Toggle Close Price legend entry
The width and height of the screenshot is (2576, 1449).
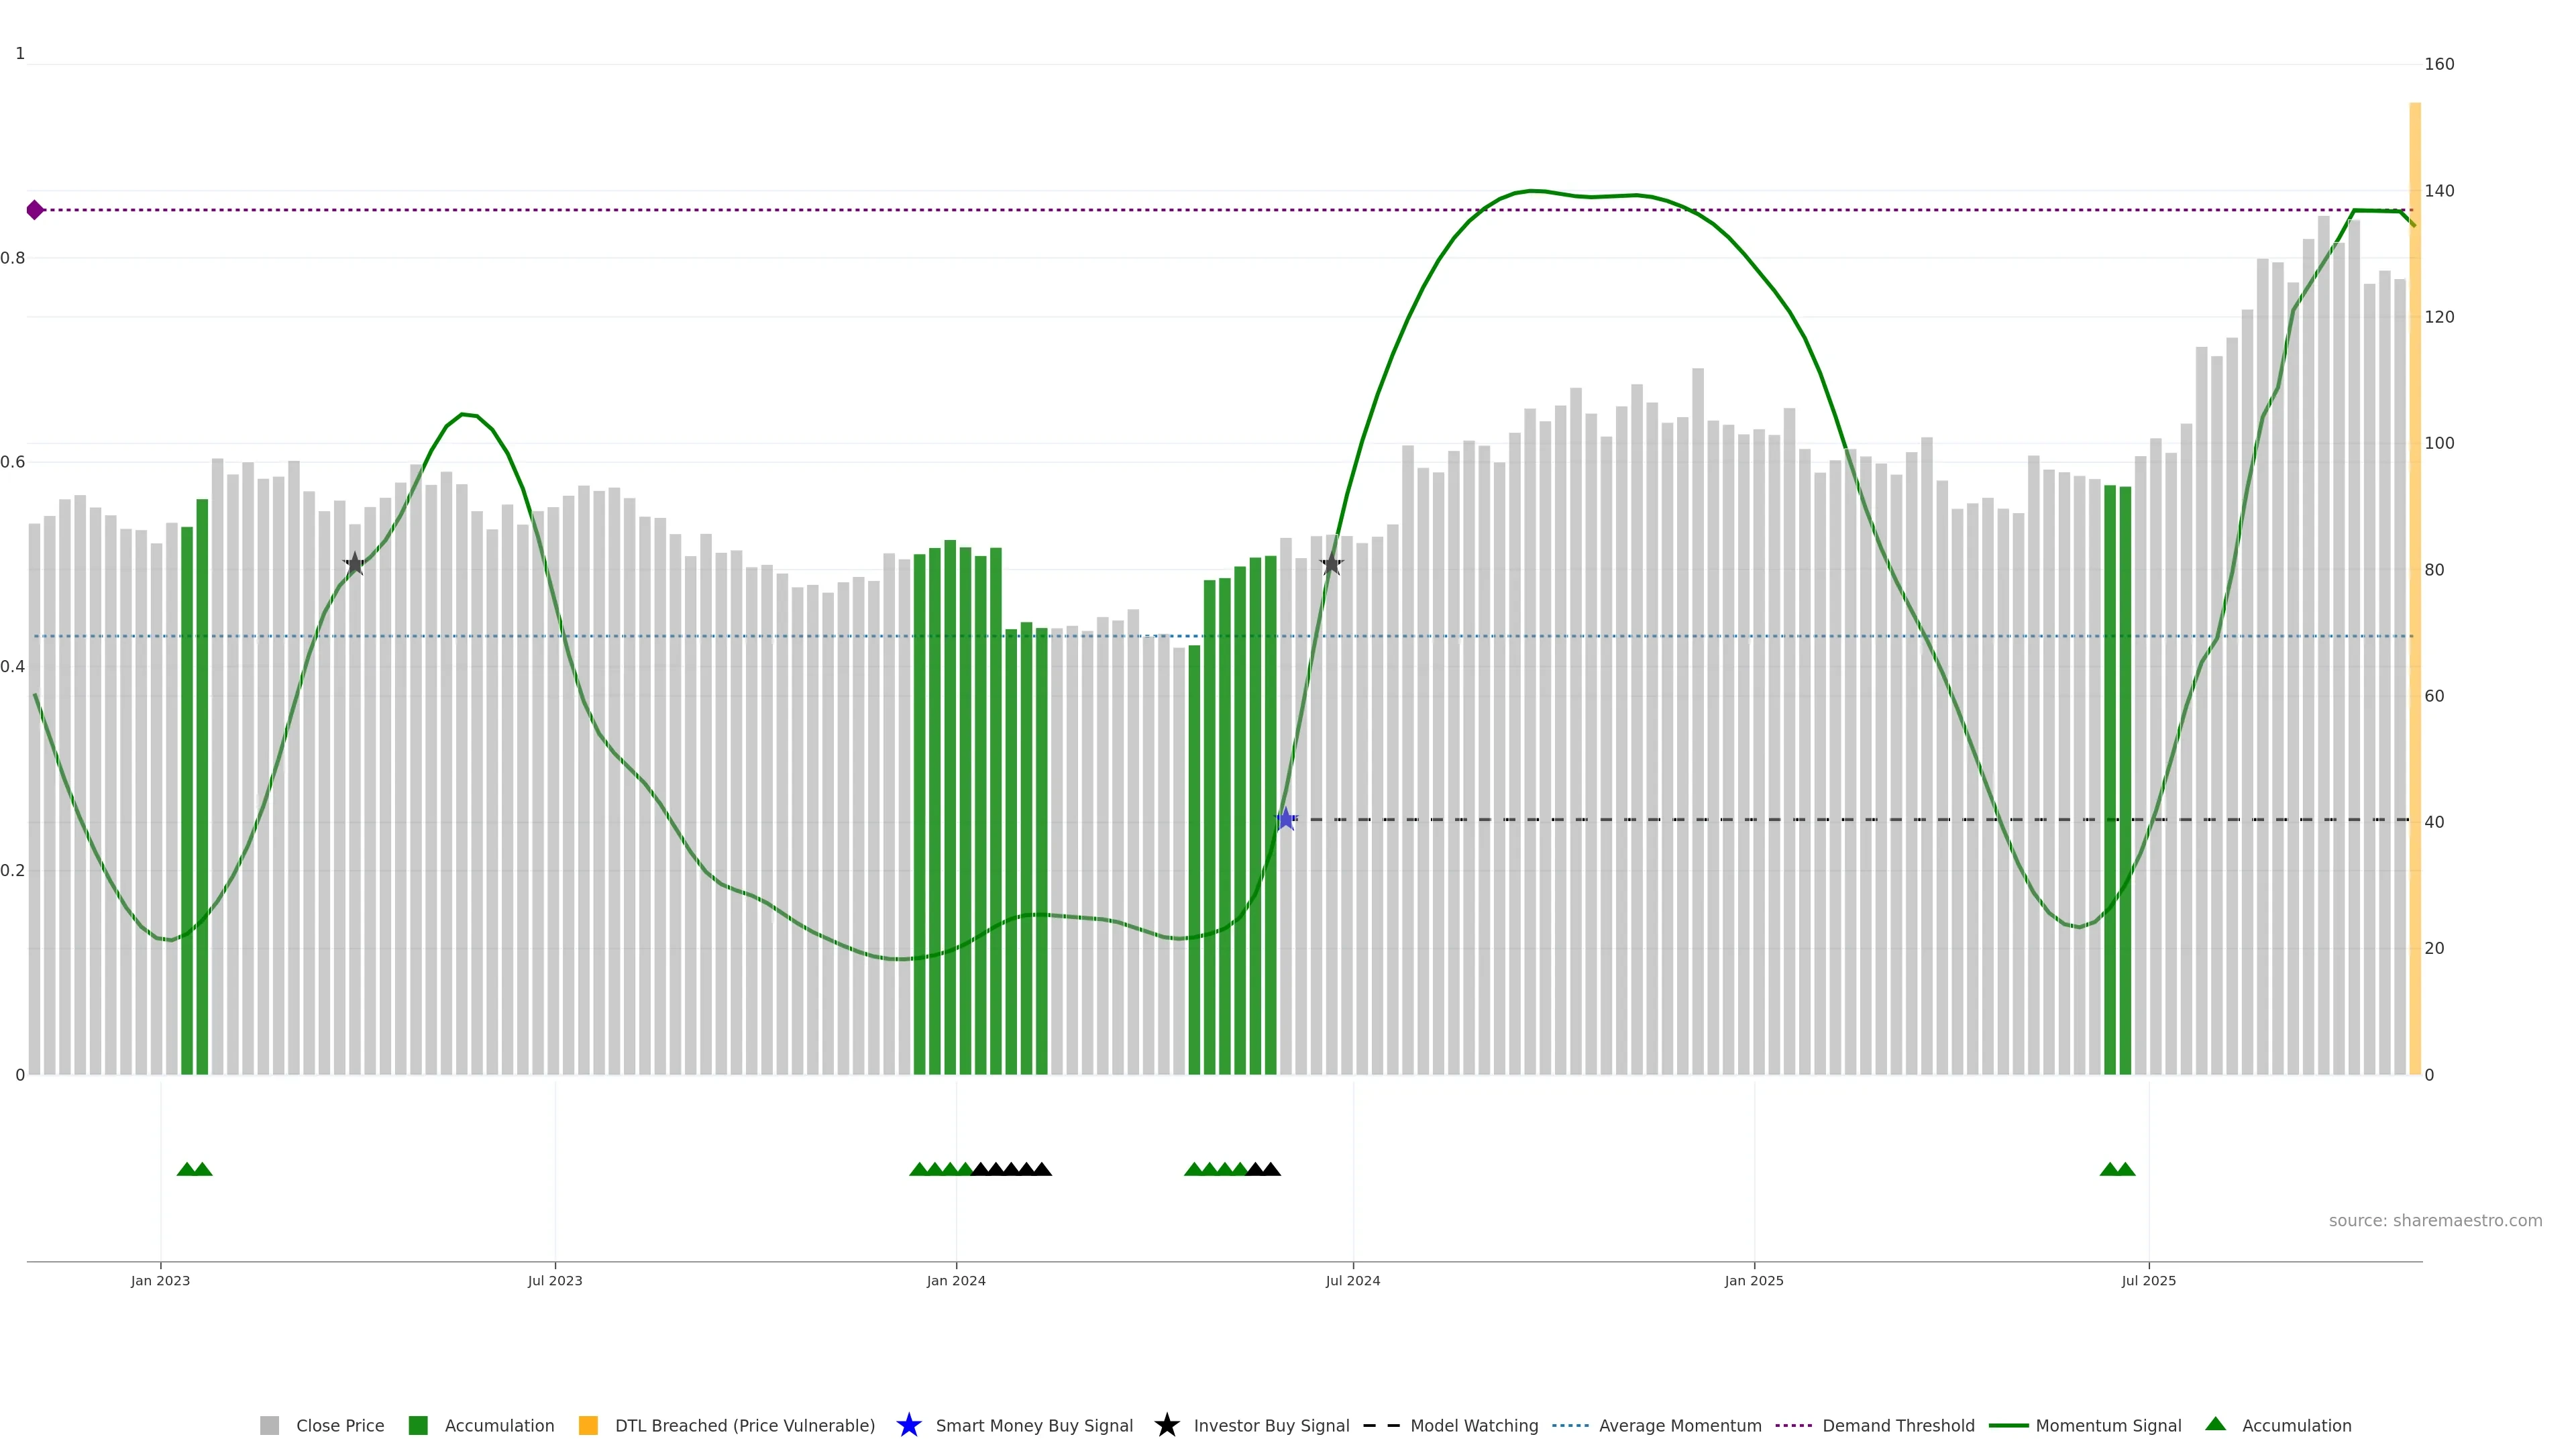[339, 1425]
